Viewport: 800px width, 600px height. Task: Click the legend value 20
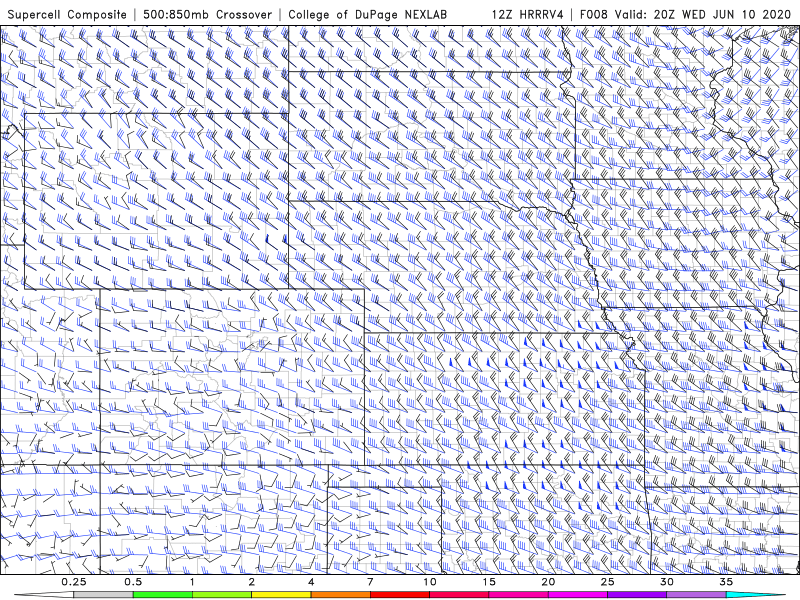pyautogui.click(x=548, y=582)
